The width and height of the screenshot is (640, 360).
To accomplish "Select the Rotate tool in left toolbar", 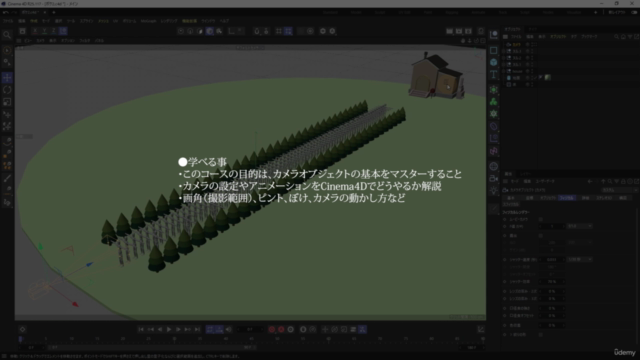I will coord(7,90).
